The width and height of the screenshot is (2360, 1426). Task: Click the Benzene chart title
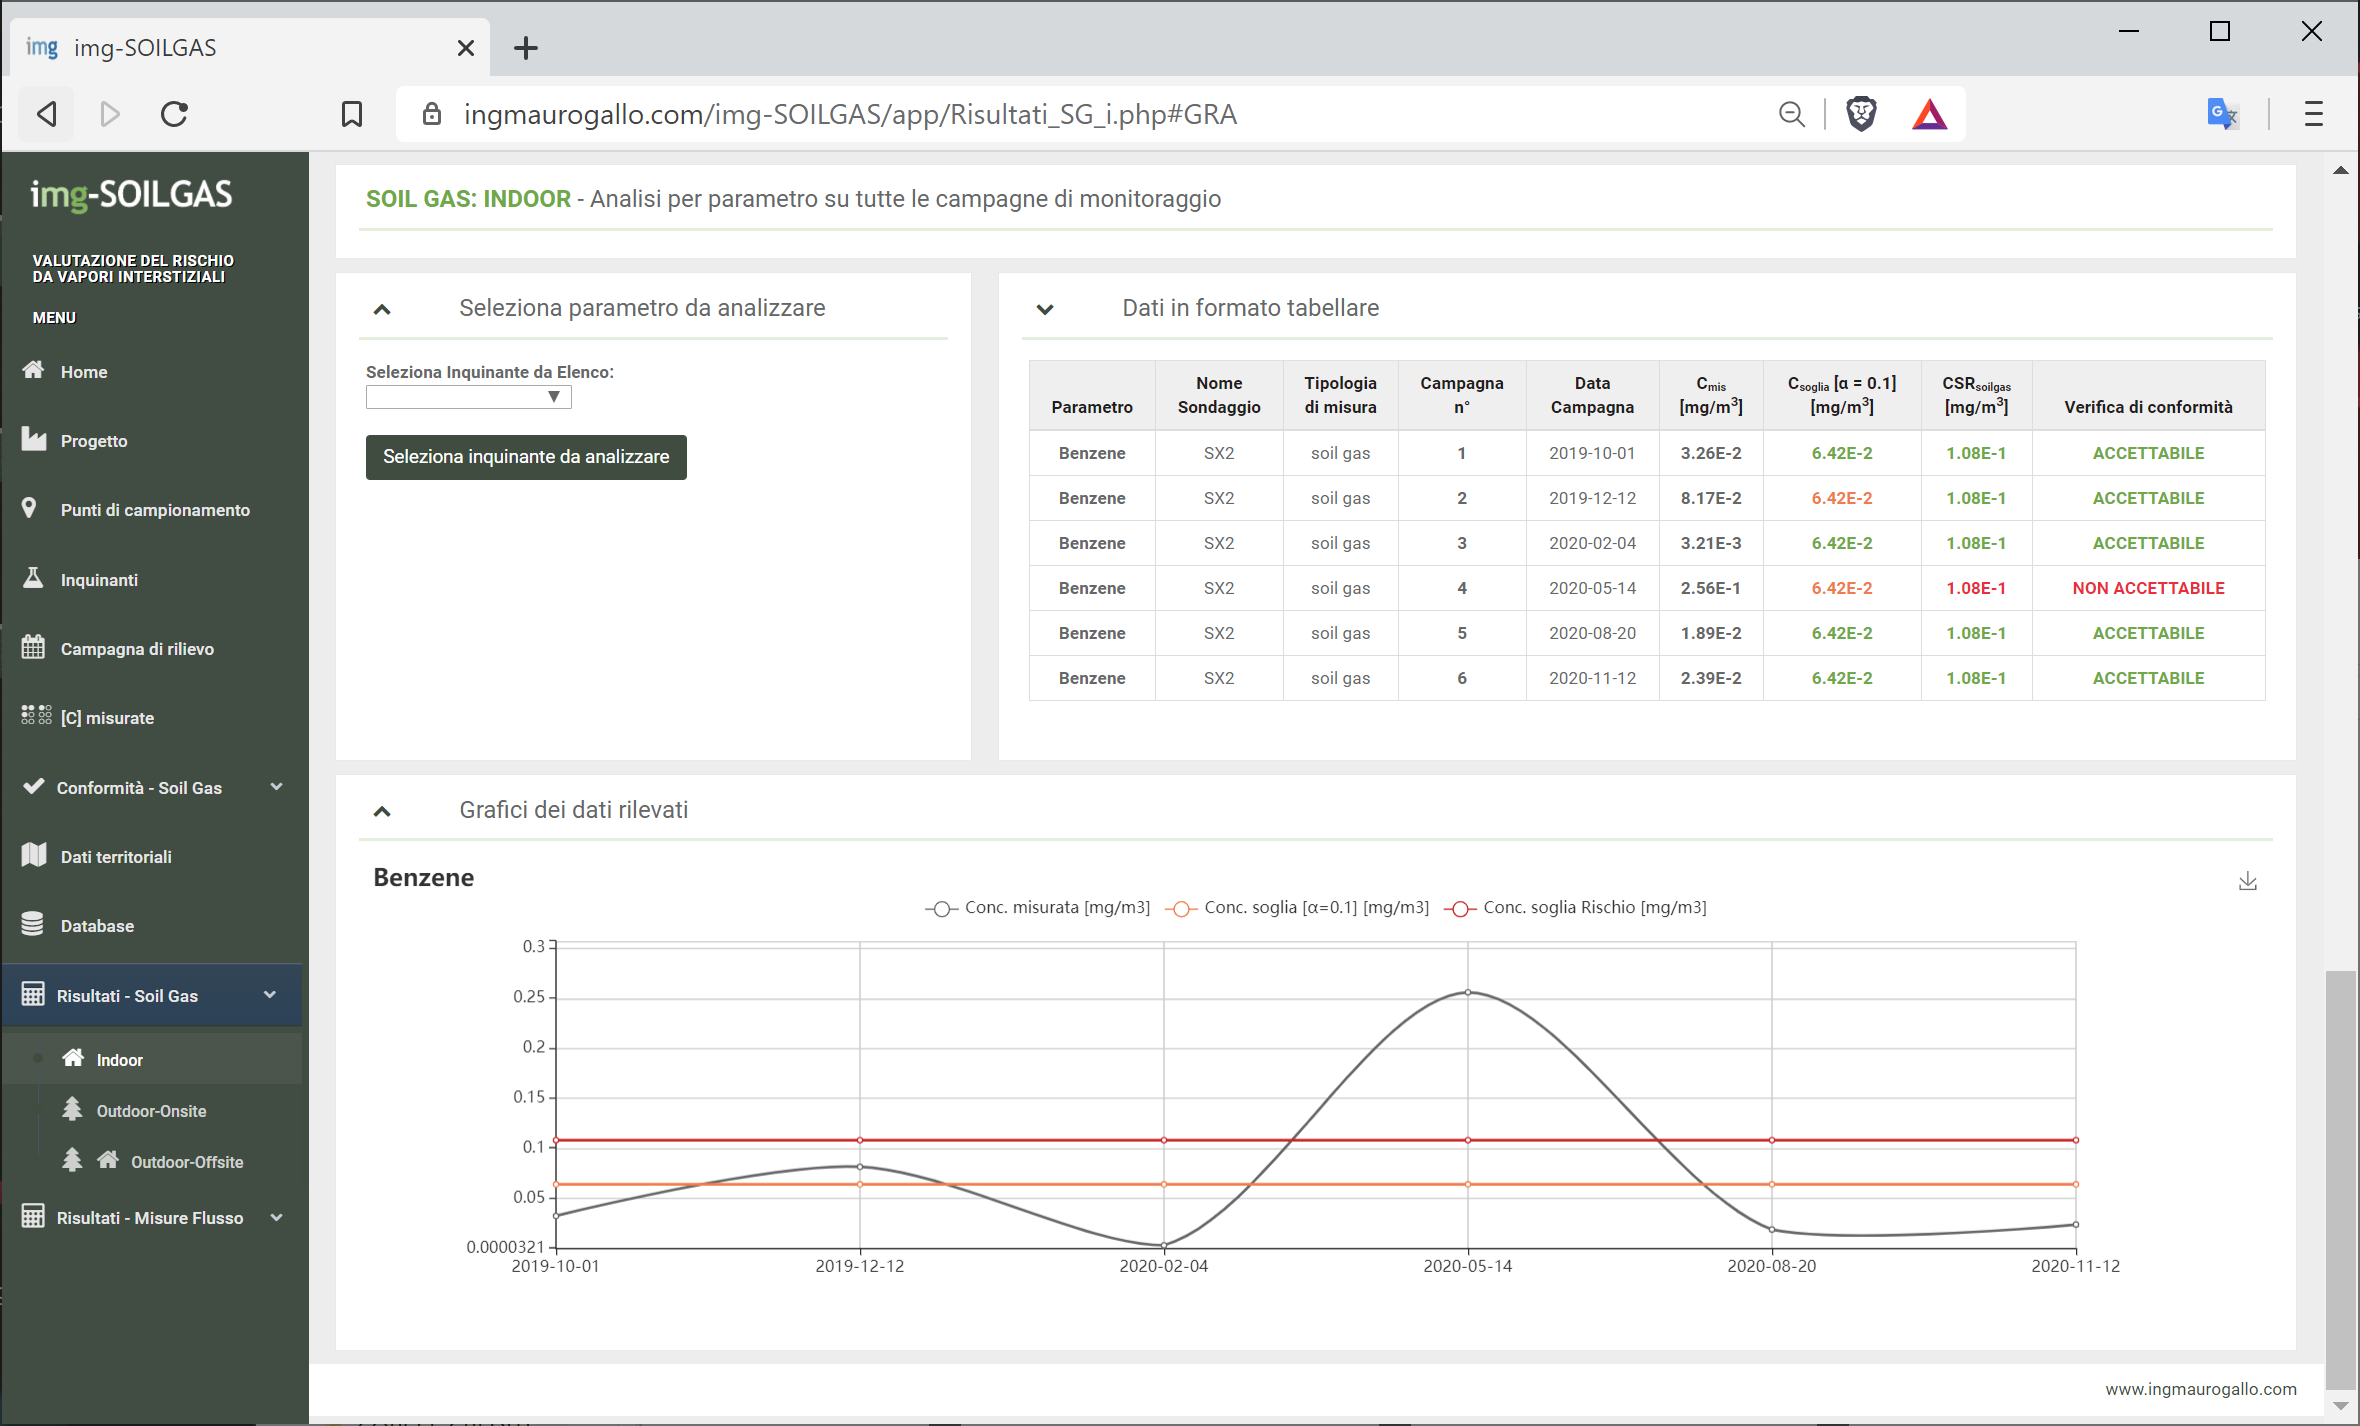(x=423, y=877)
